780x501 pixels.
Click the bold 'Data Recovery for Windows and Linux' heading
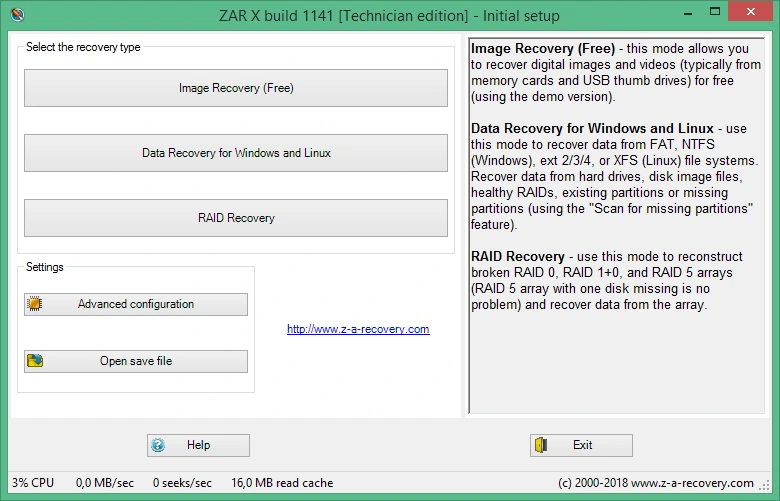click(592, 128)
